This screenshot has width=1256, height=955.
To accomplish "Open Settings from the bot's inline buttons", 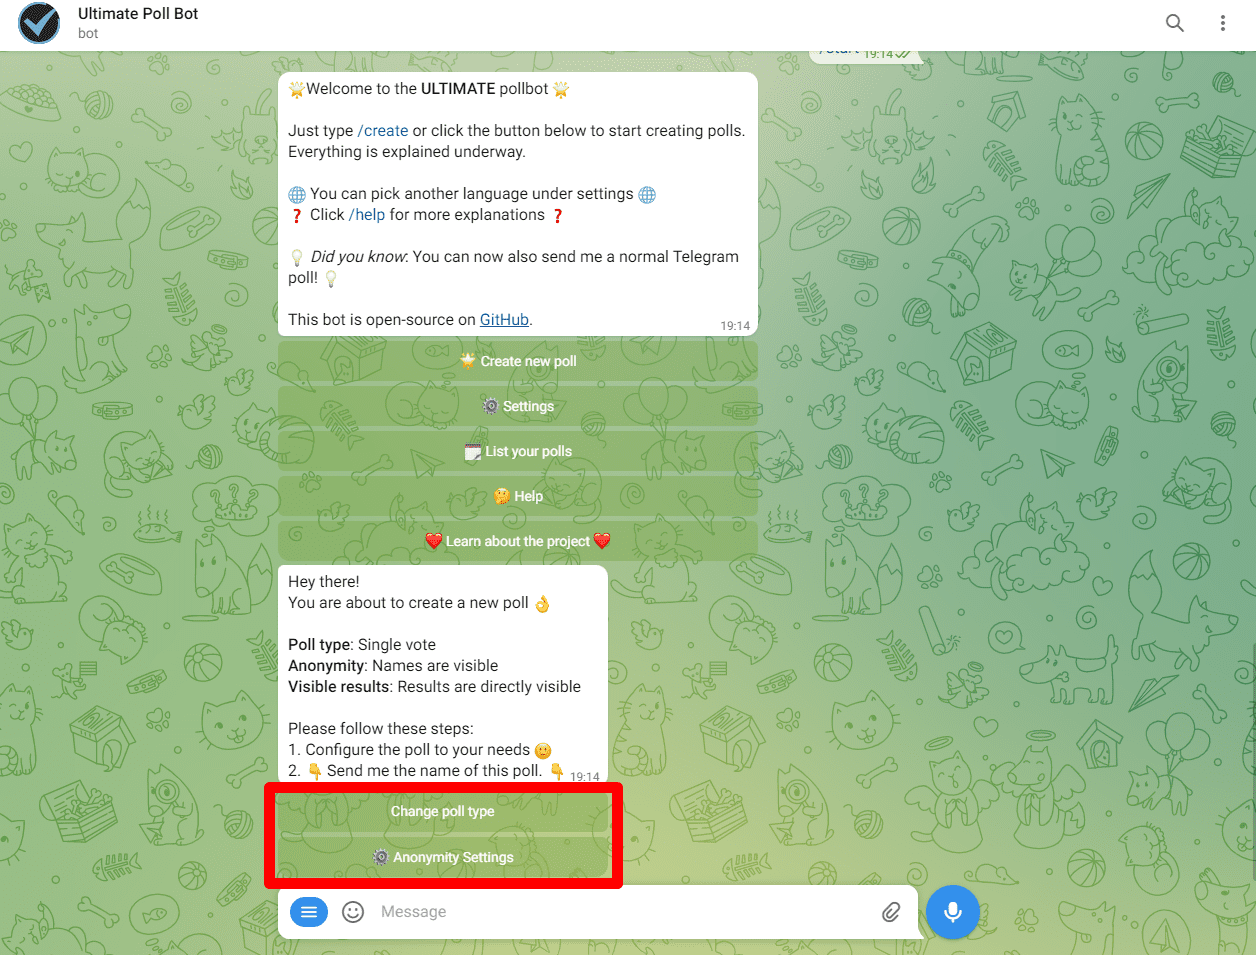I will [517, 406].
